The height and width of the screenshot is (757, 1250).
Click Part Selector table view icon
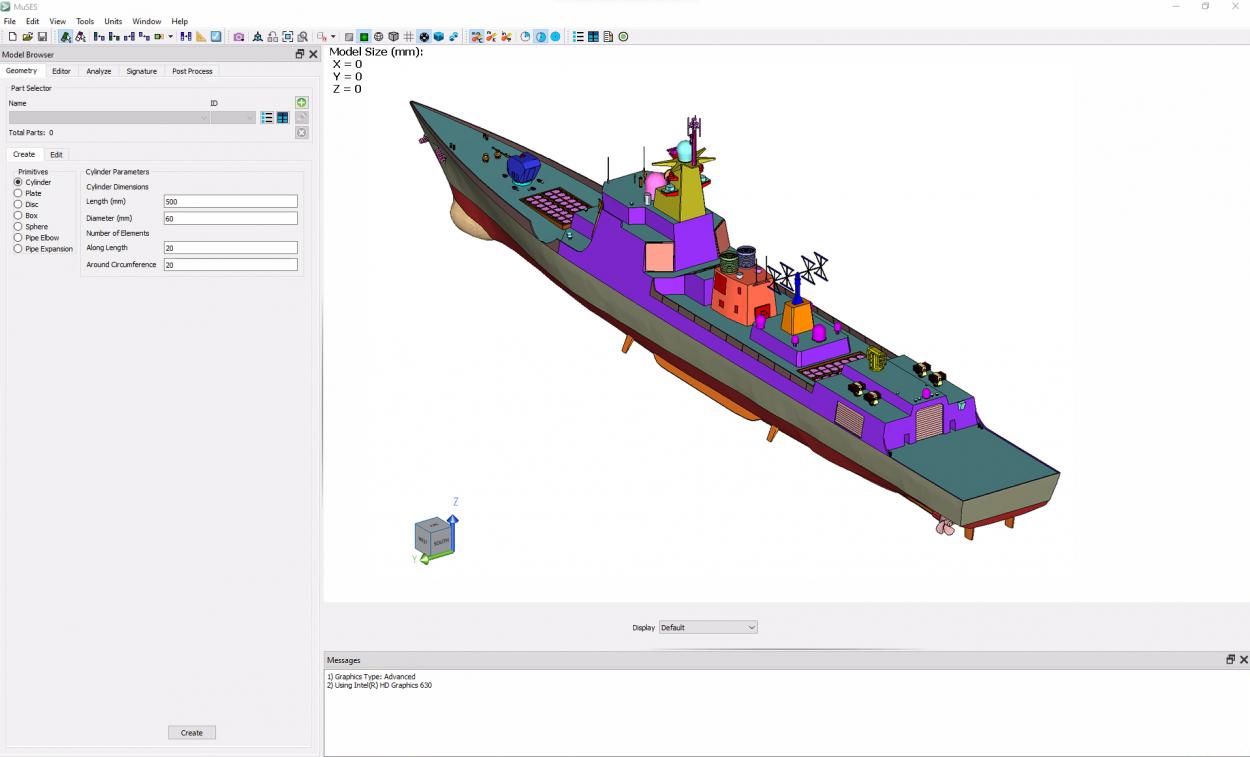[283, 118]
